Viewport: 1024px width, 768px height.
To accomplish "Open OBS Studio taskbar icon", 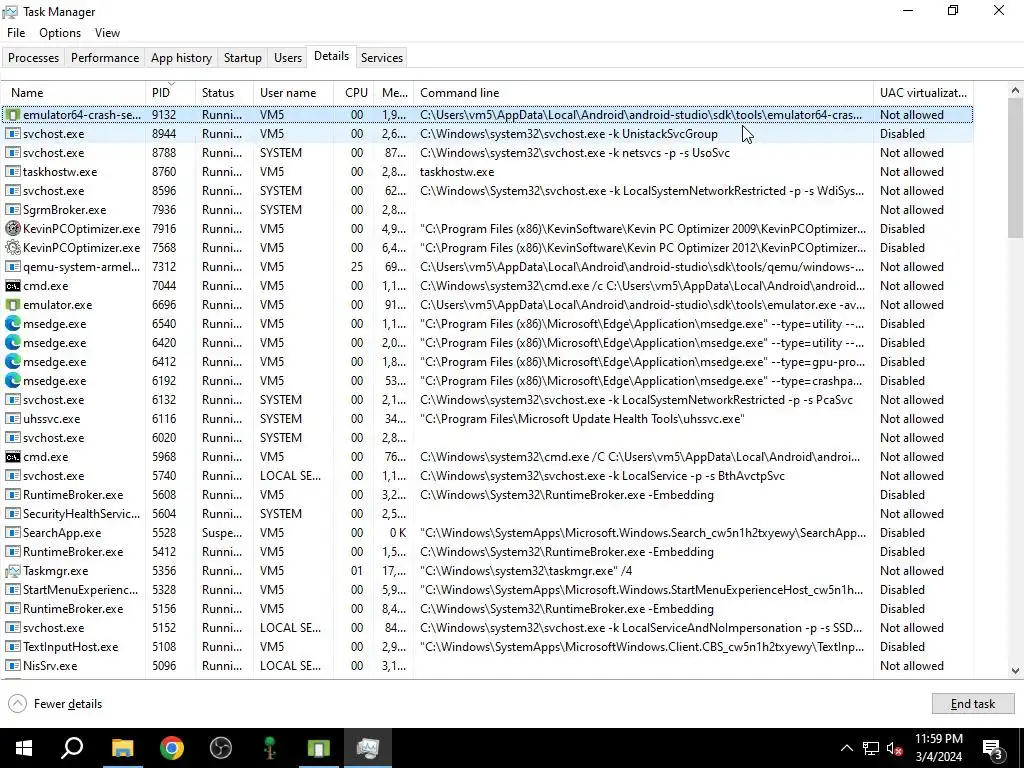I will [x=221, y=748].
